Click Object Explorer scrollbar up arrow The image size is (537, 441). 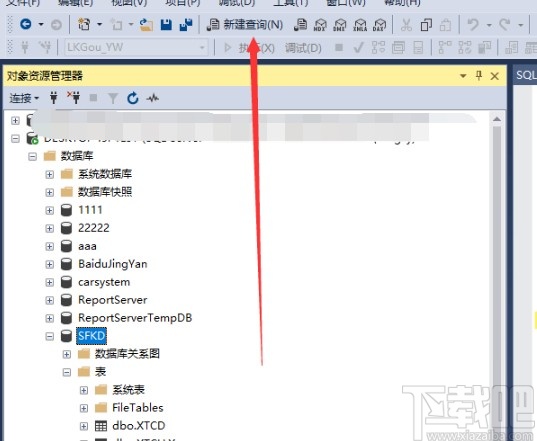pyautogui.click(x=497, y=119)
